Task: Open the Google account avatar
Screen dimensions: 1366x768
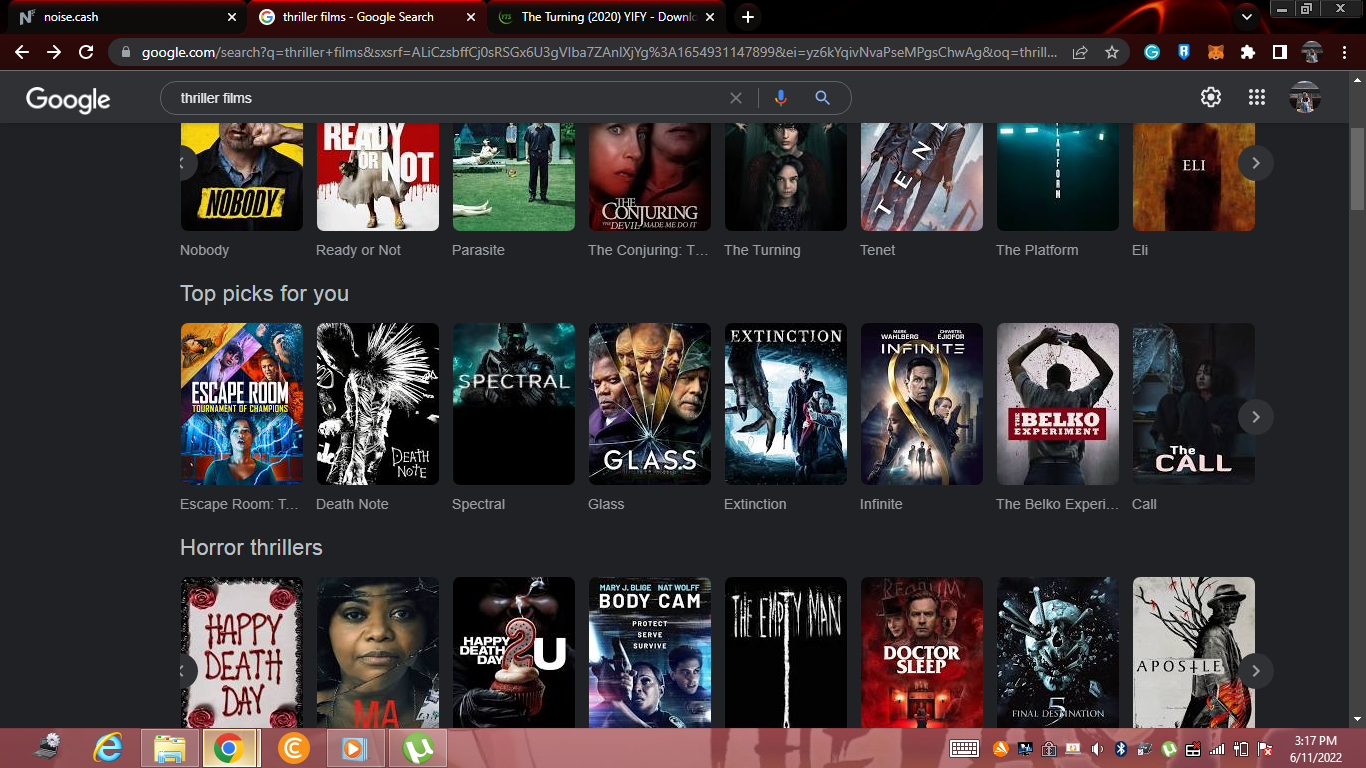Action: click(1305, 97)
